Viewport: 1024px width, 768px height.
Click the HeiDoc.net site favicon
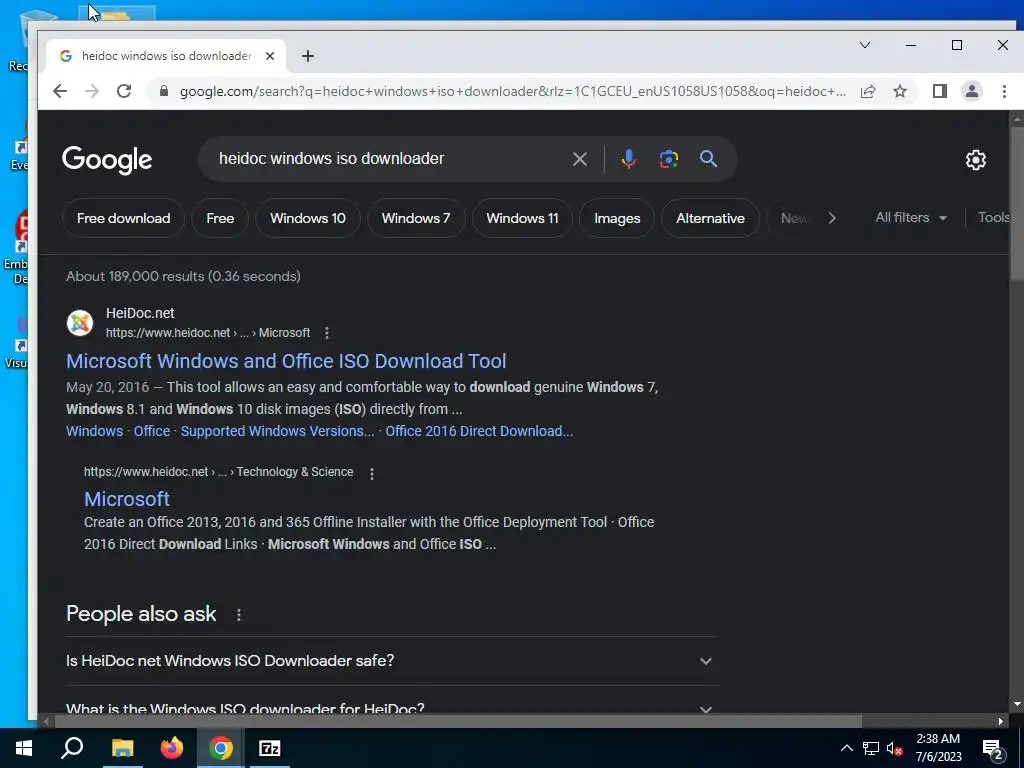tap(80, 323)
